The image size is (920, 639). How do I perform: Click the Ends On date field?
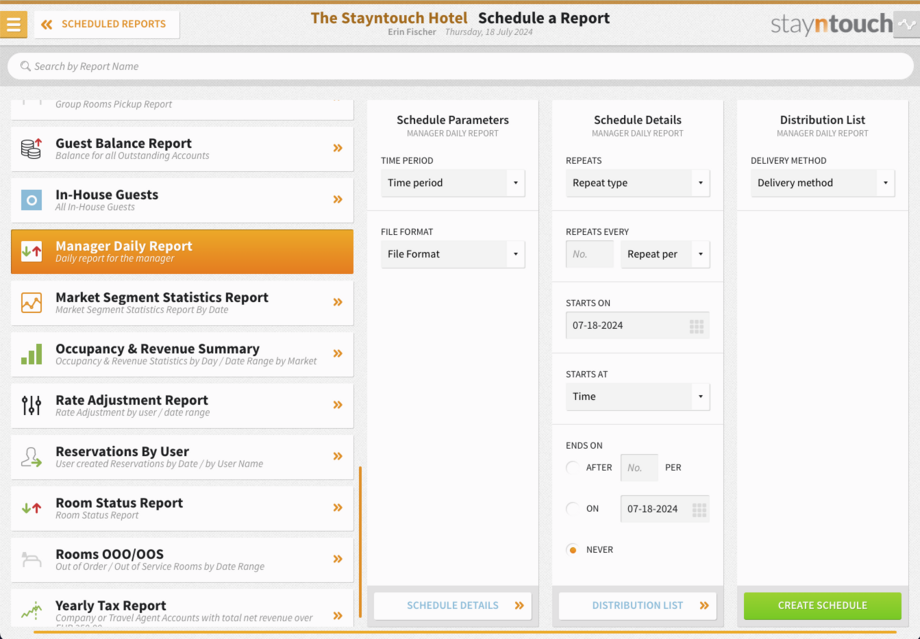click(x=665, y=509)
